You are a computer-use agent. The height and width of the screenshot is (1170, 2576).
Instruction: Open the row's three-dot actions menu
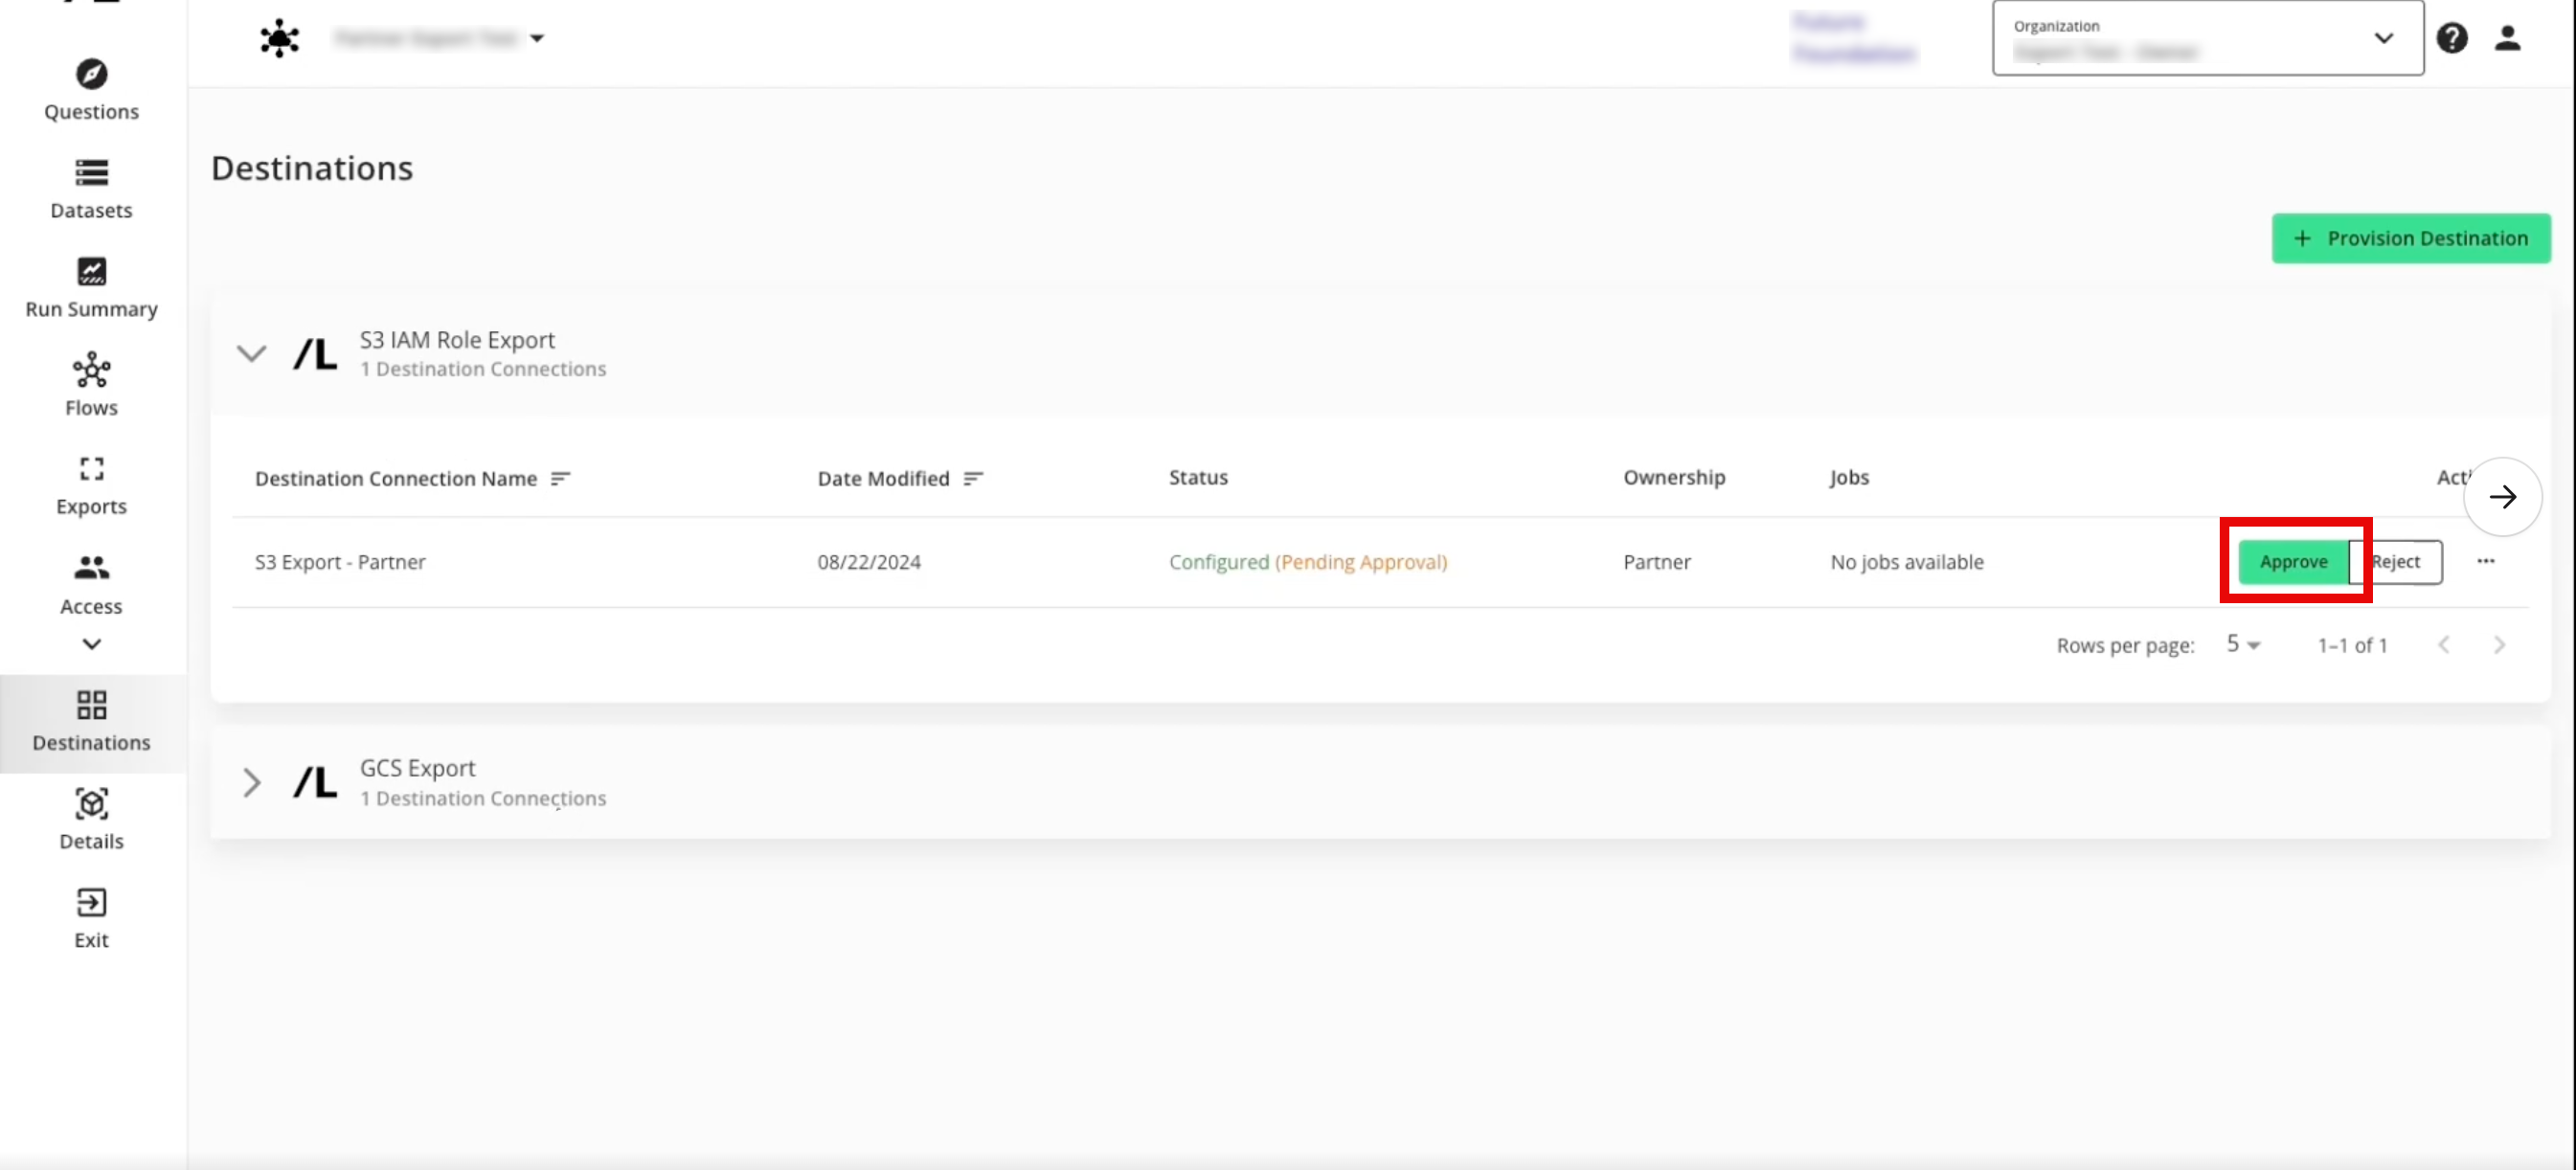2485,561
